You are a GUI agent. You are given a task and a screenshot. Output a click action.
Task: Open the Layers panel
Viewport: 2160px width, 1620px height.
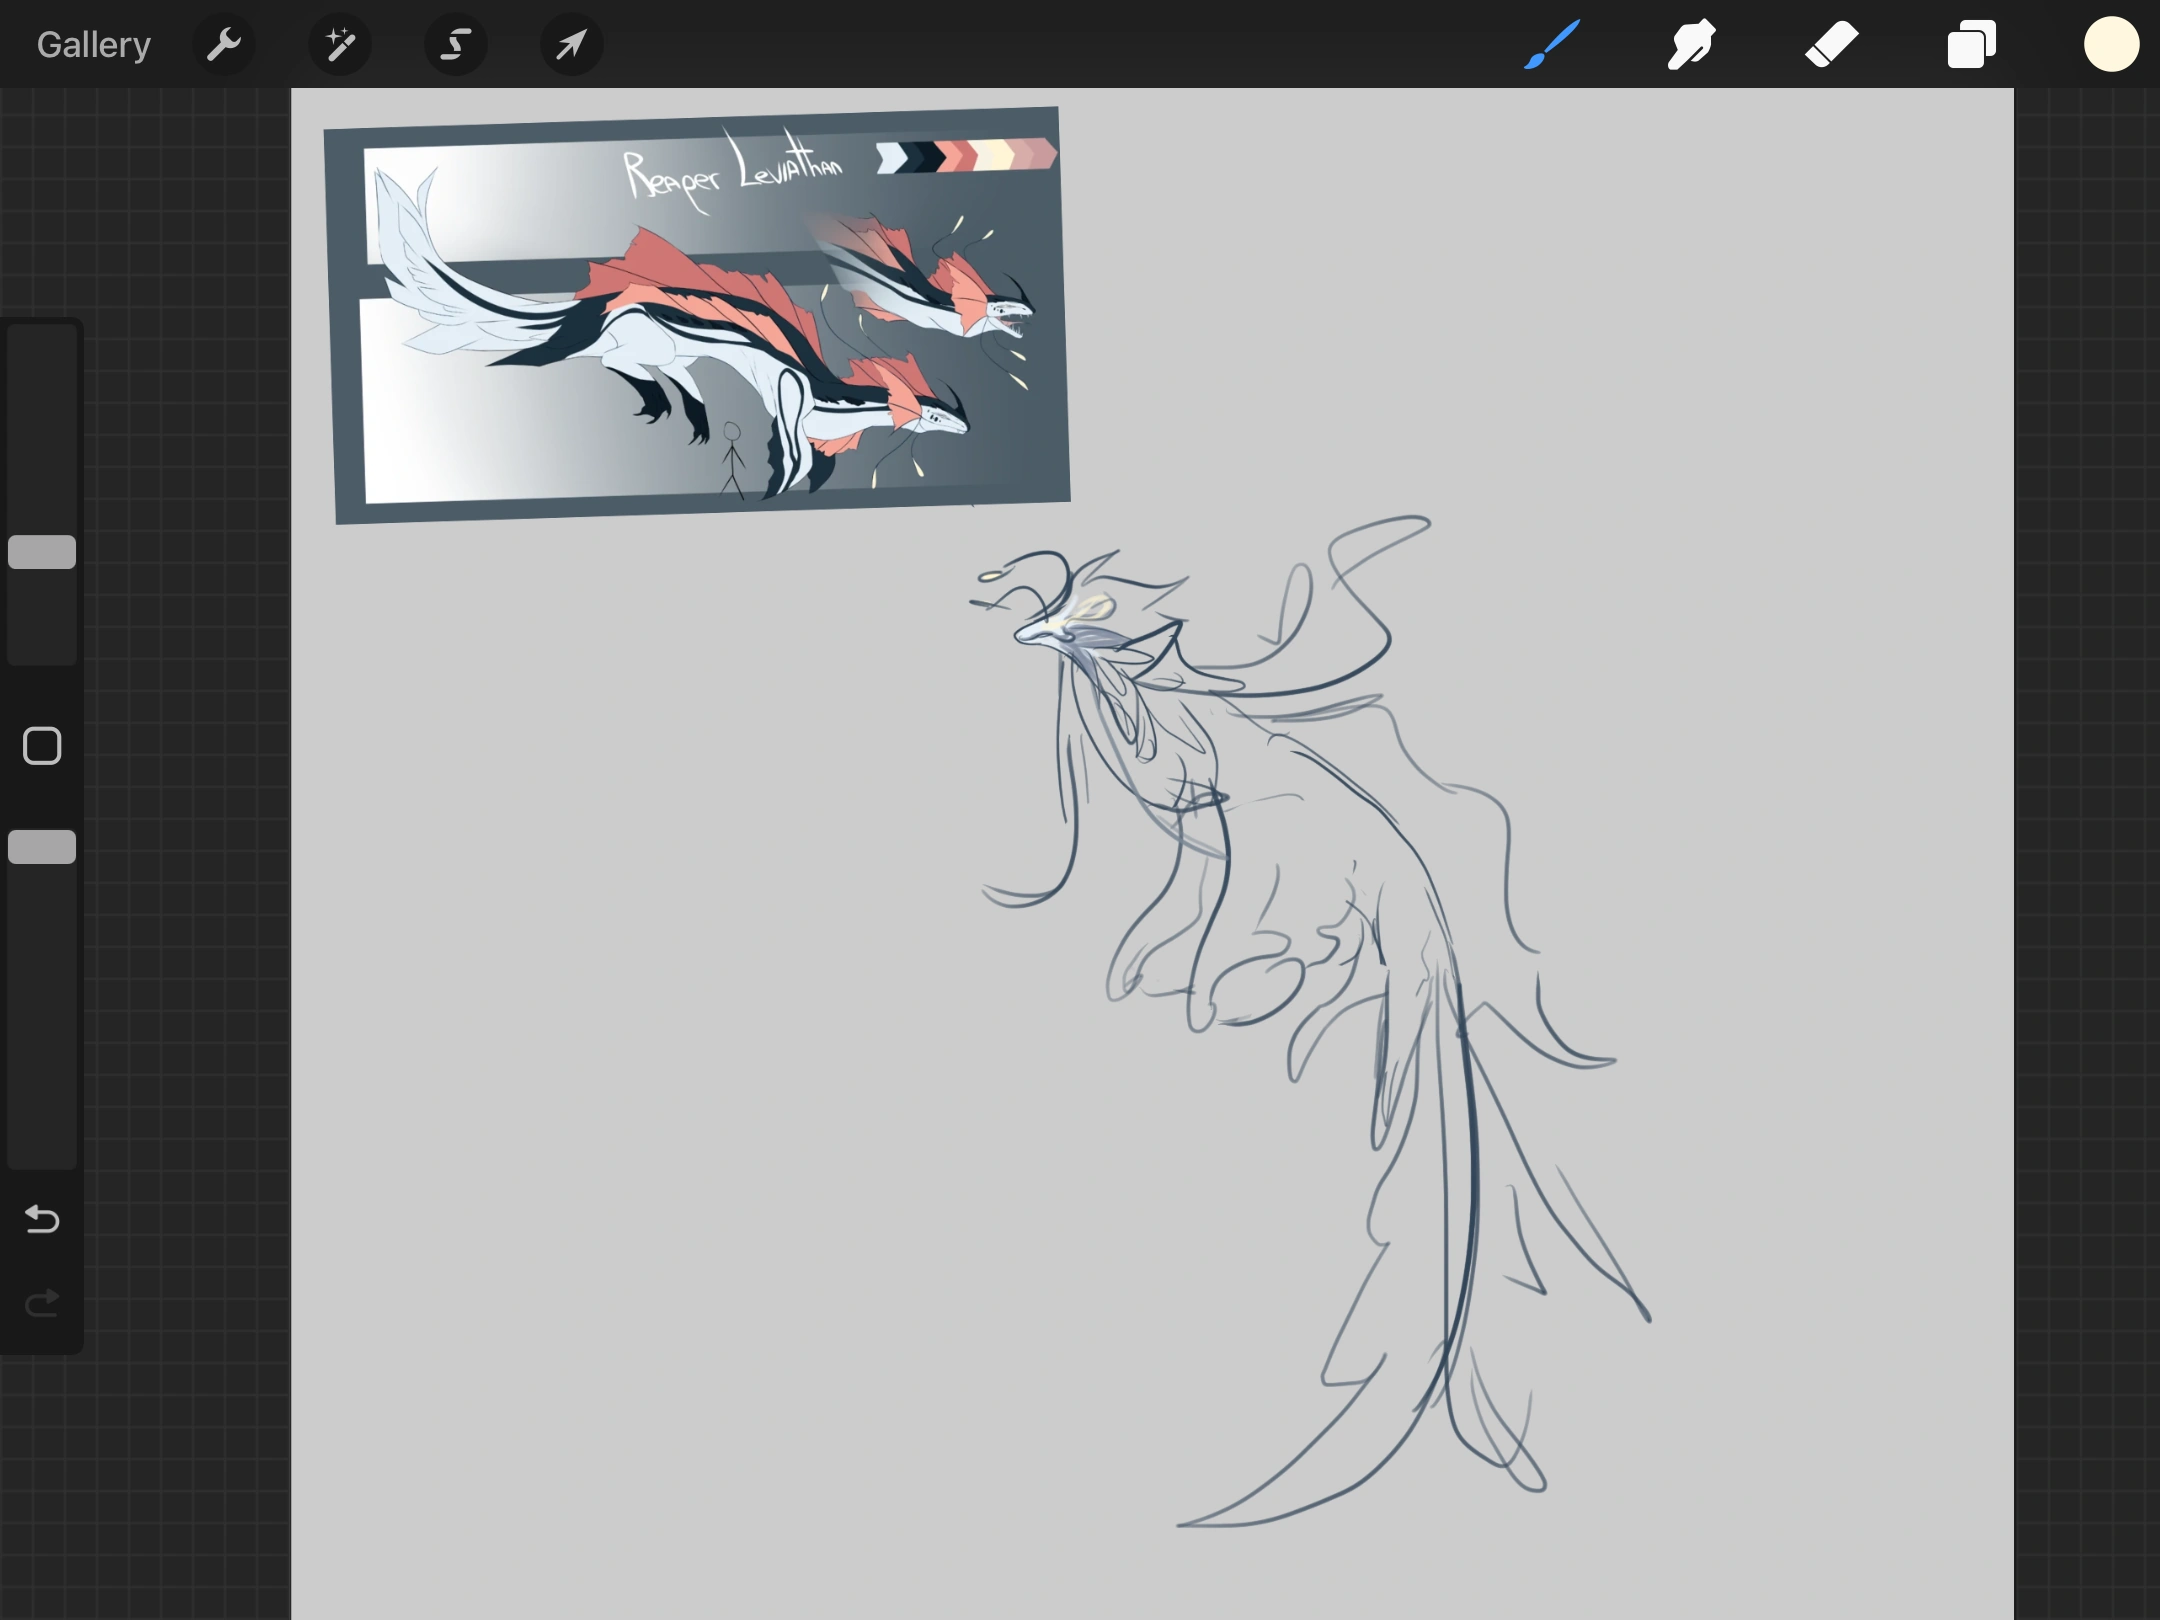[1970, 44]
